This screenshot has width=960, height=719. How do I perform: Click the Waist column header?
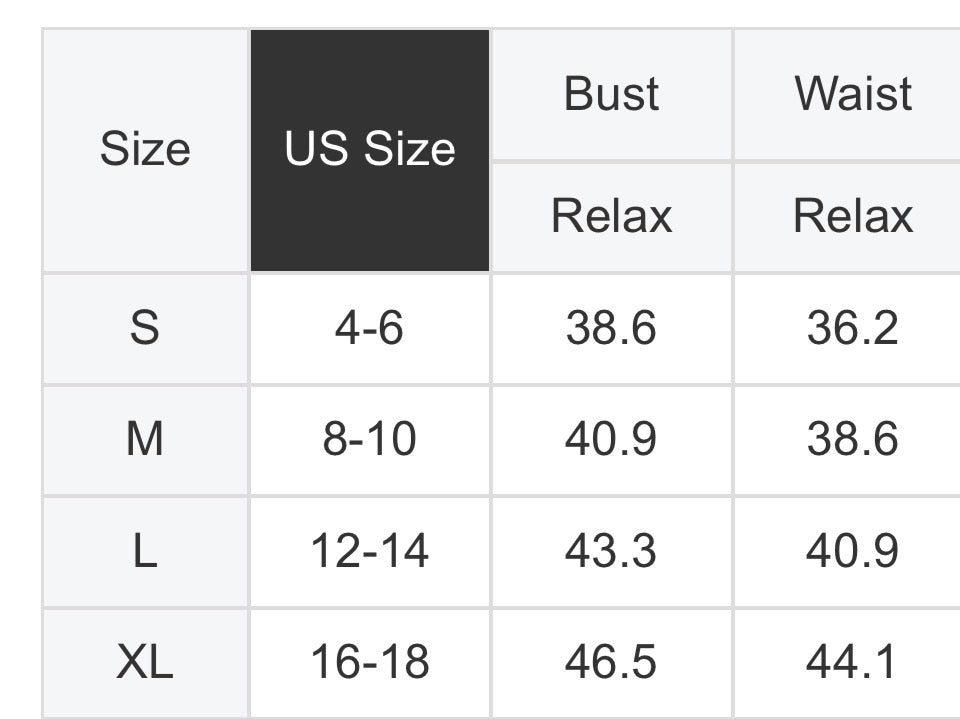(x=853, y=94)
